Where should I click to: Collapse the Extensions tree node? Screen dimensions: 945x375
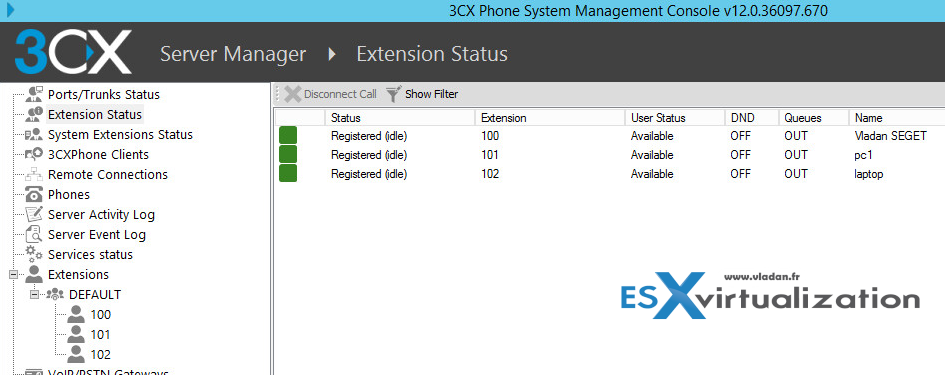point(14,274)
